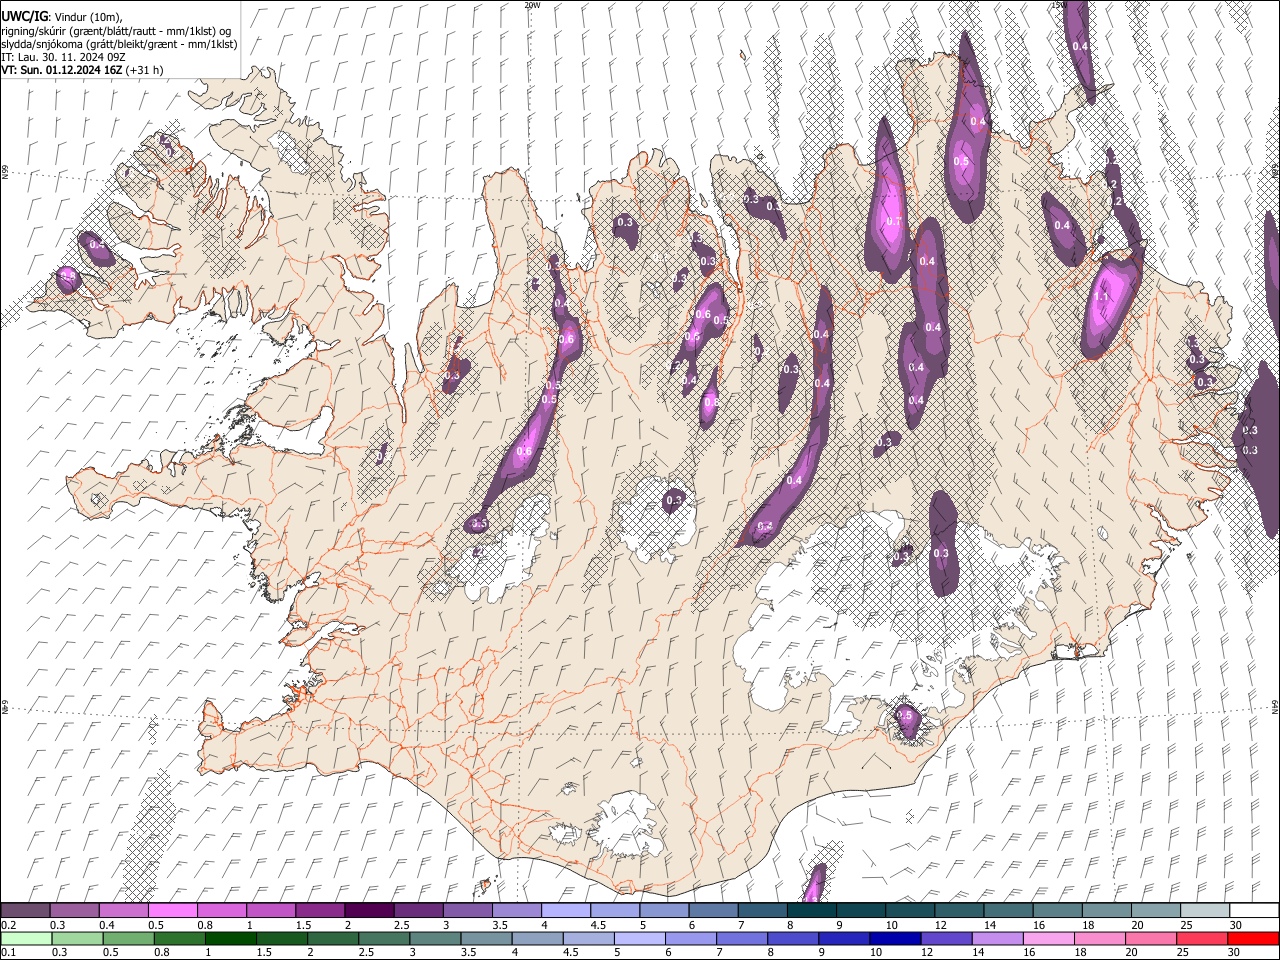1280x960 pixels.
Task: Click the "0.2" label on the upper scale
Action: click(9, 925)
